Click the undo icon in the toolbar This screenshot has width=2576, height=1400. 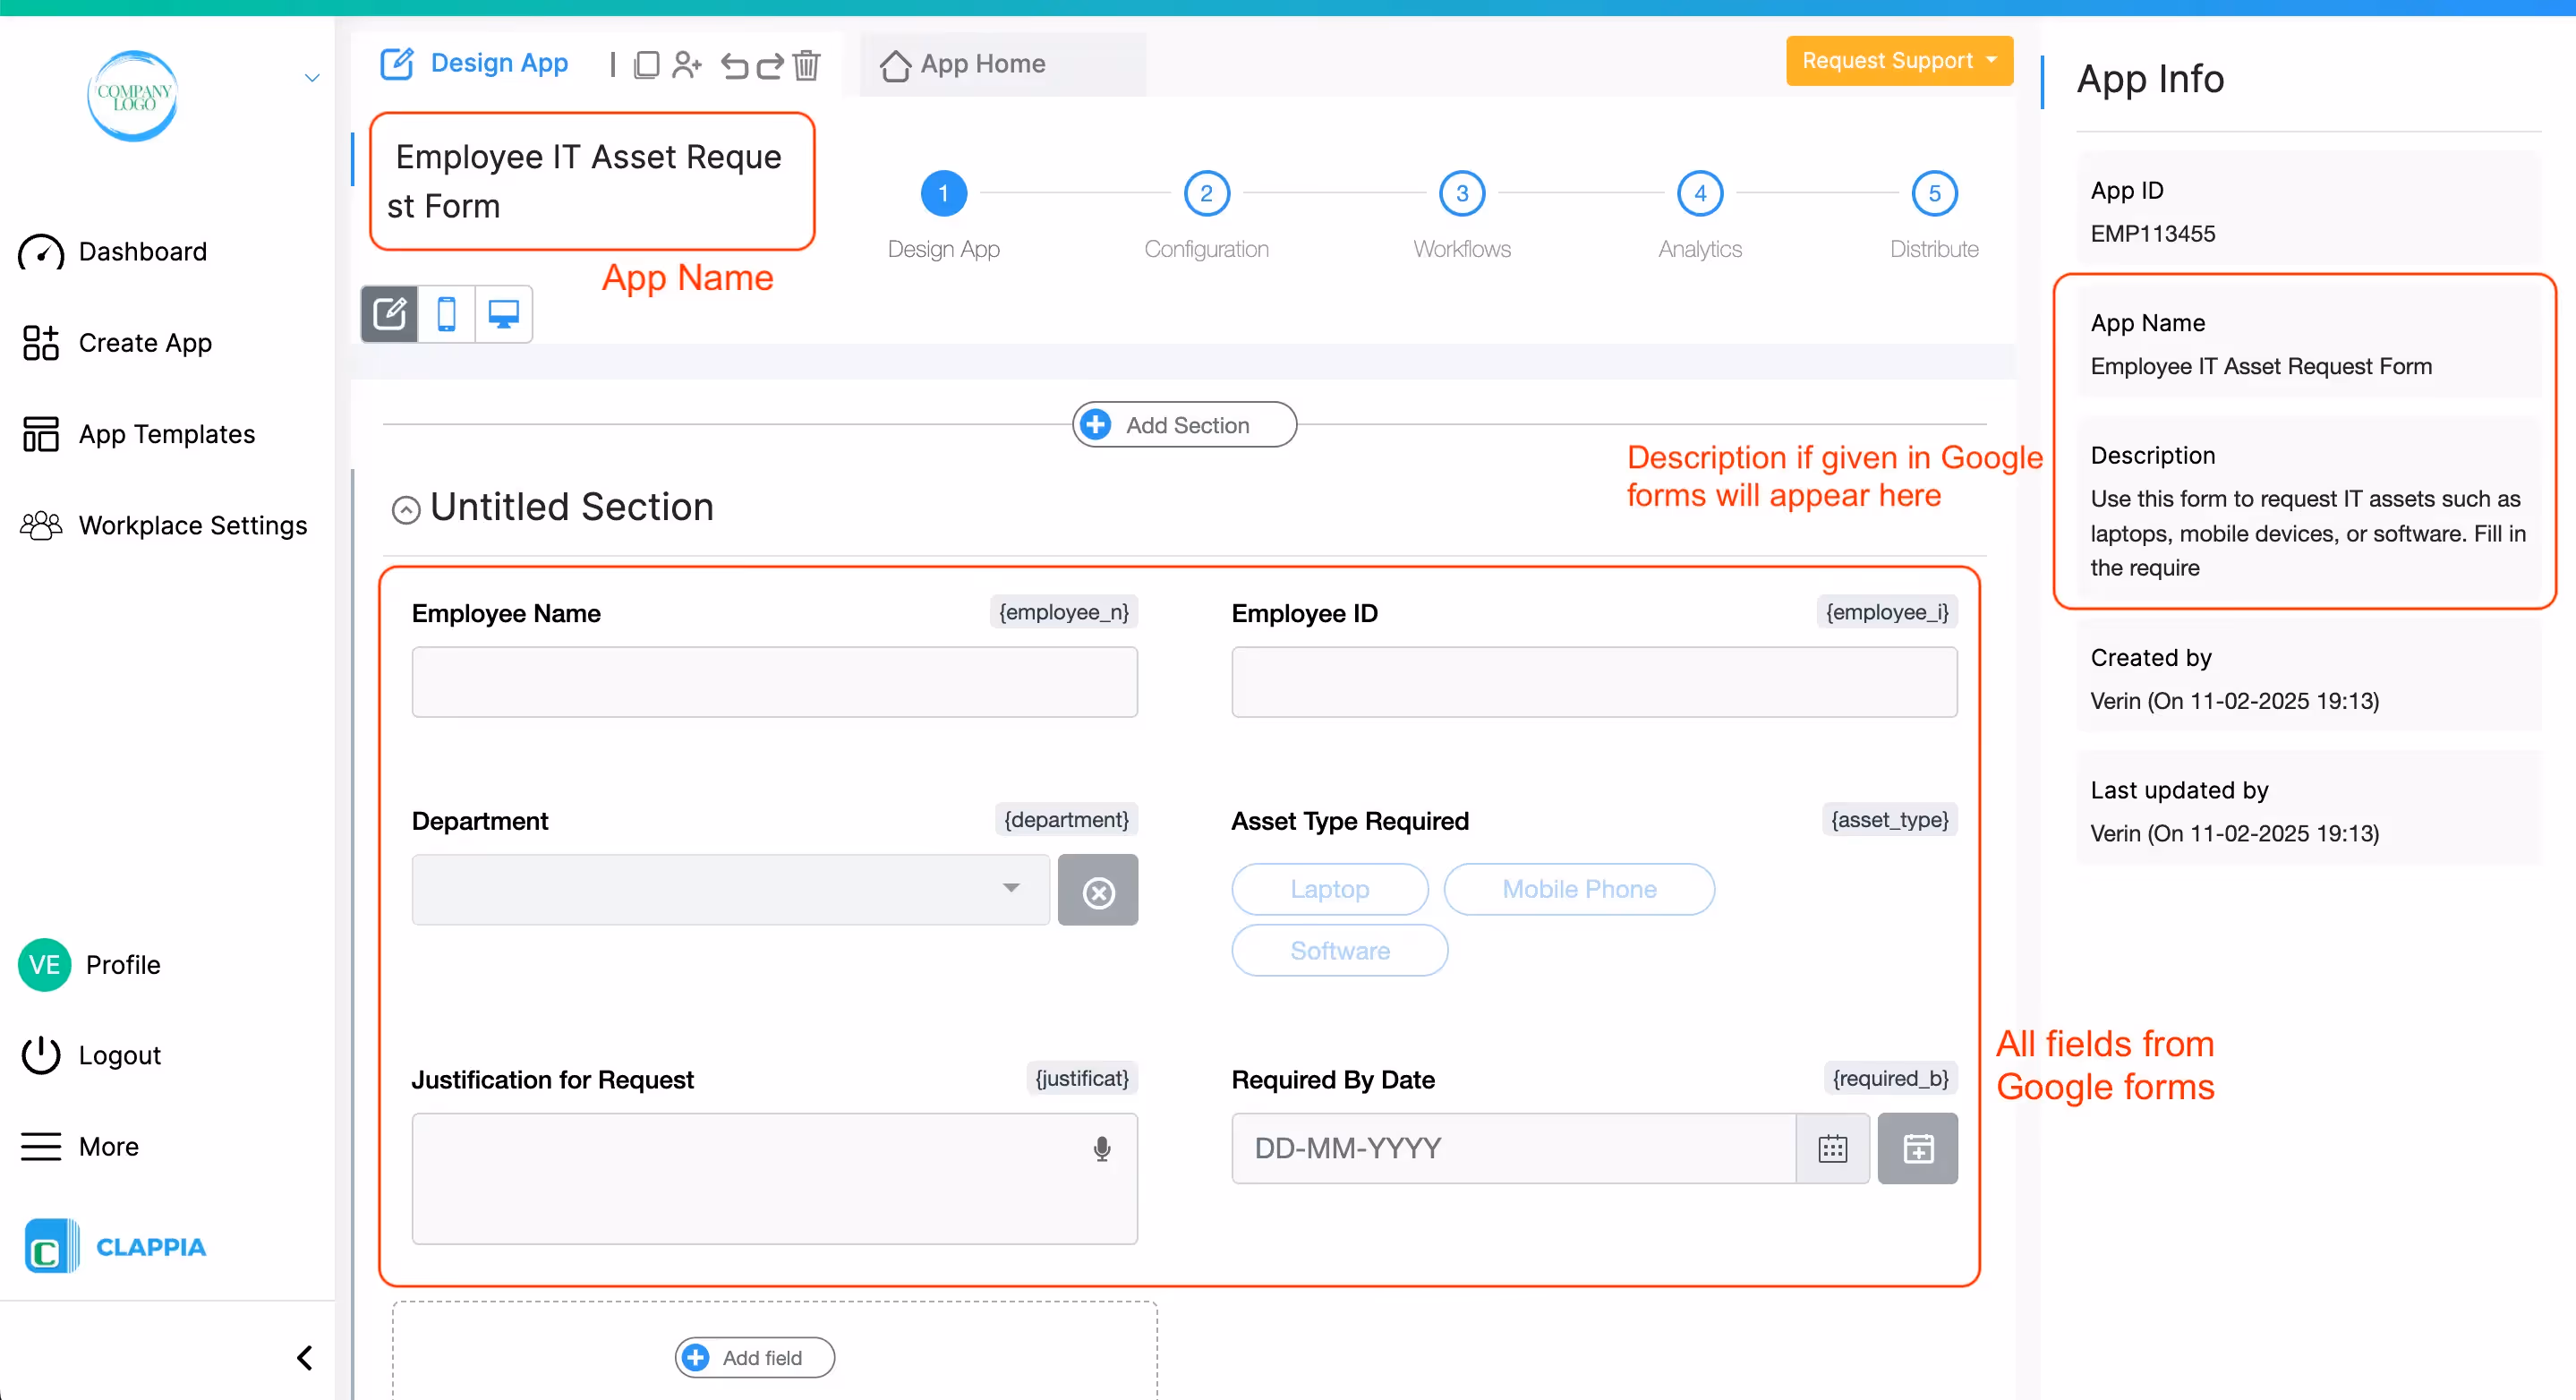pos(735,65)
